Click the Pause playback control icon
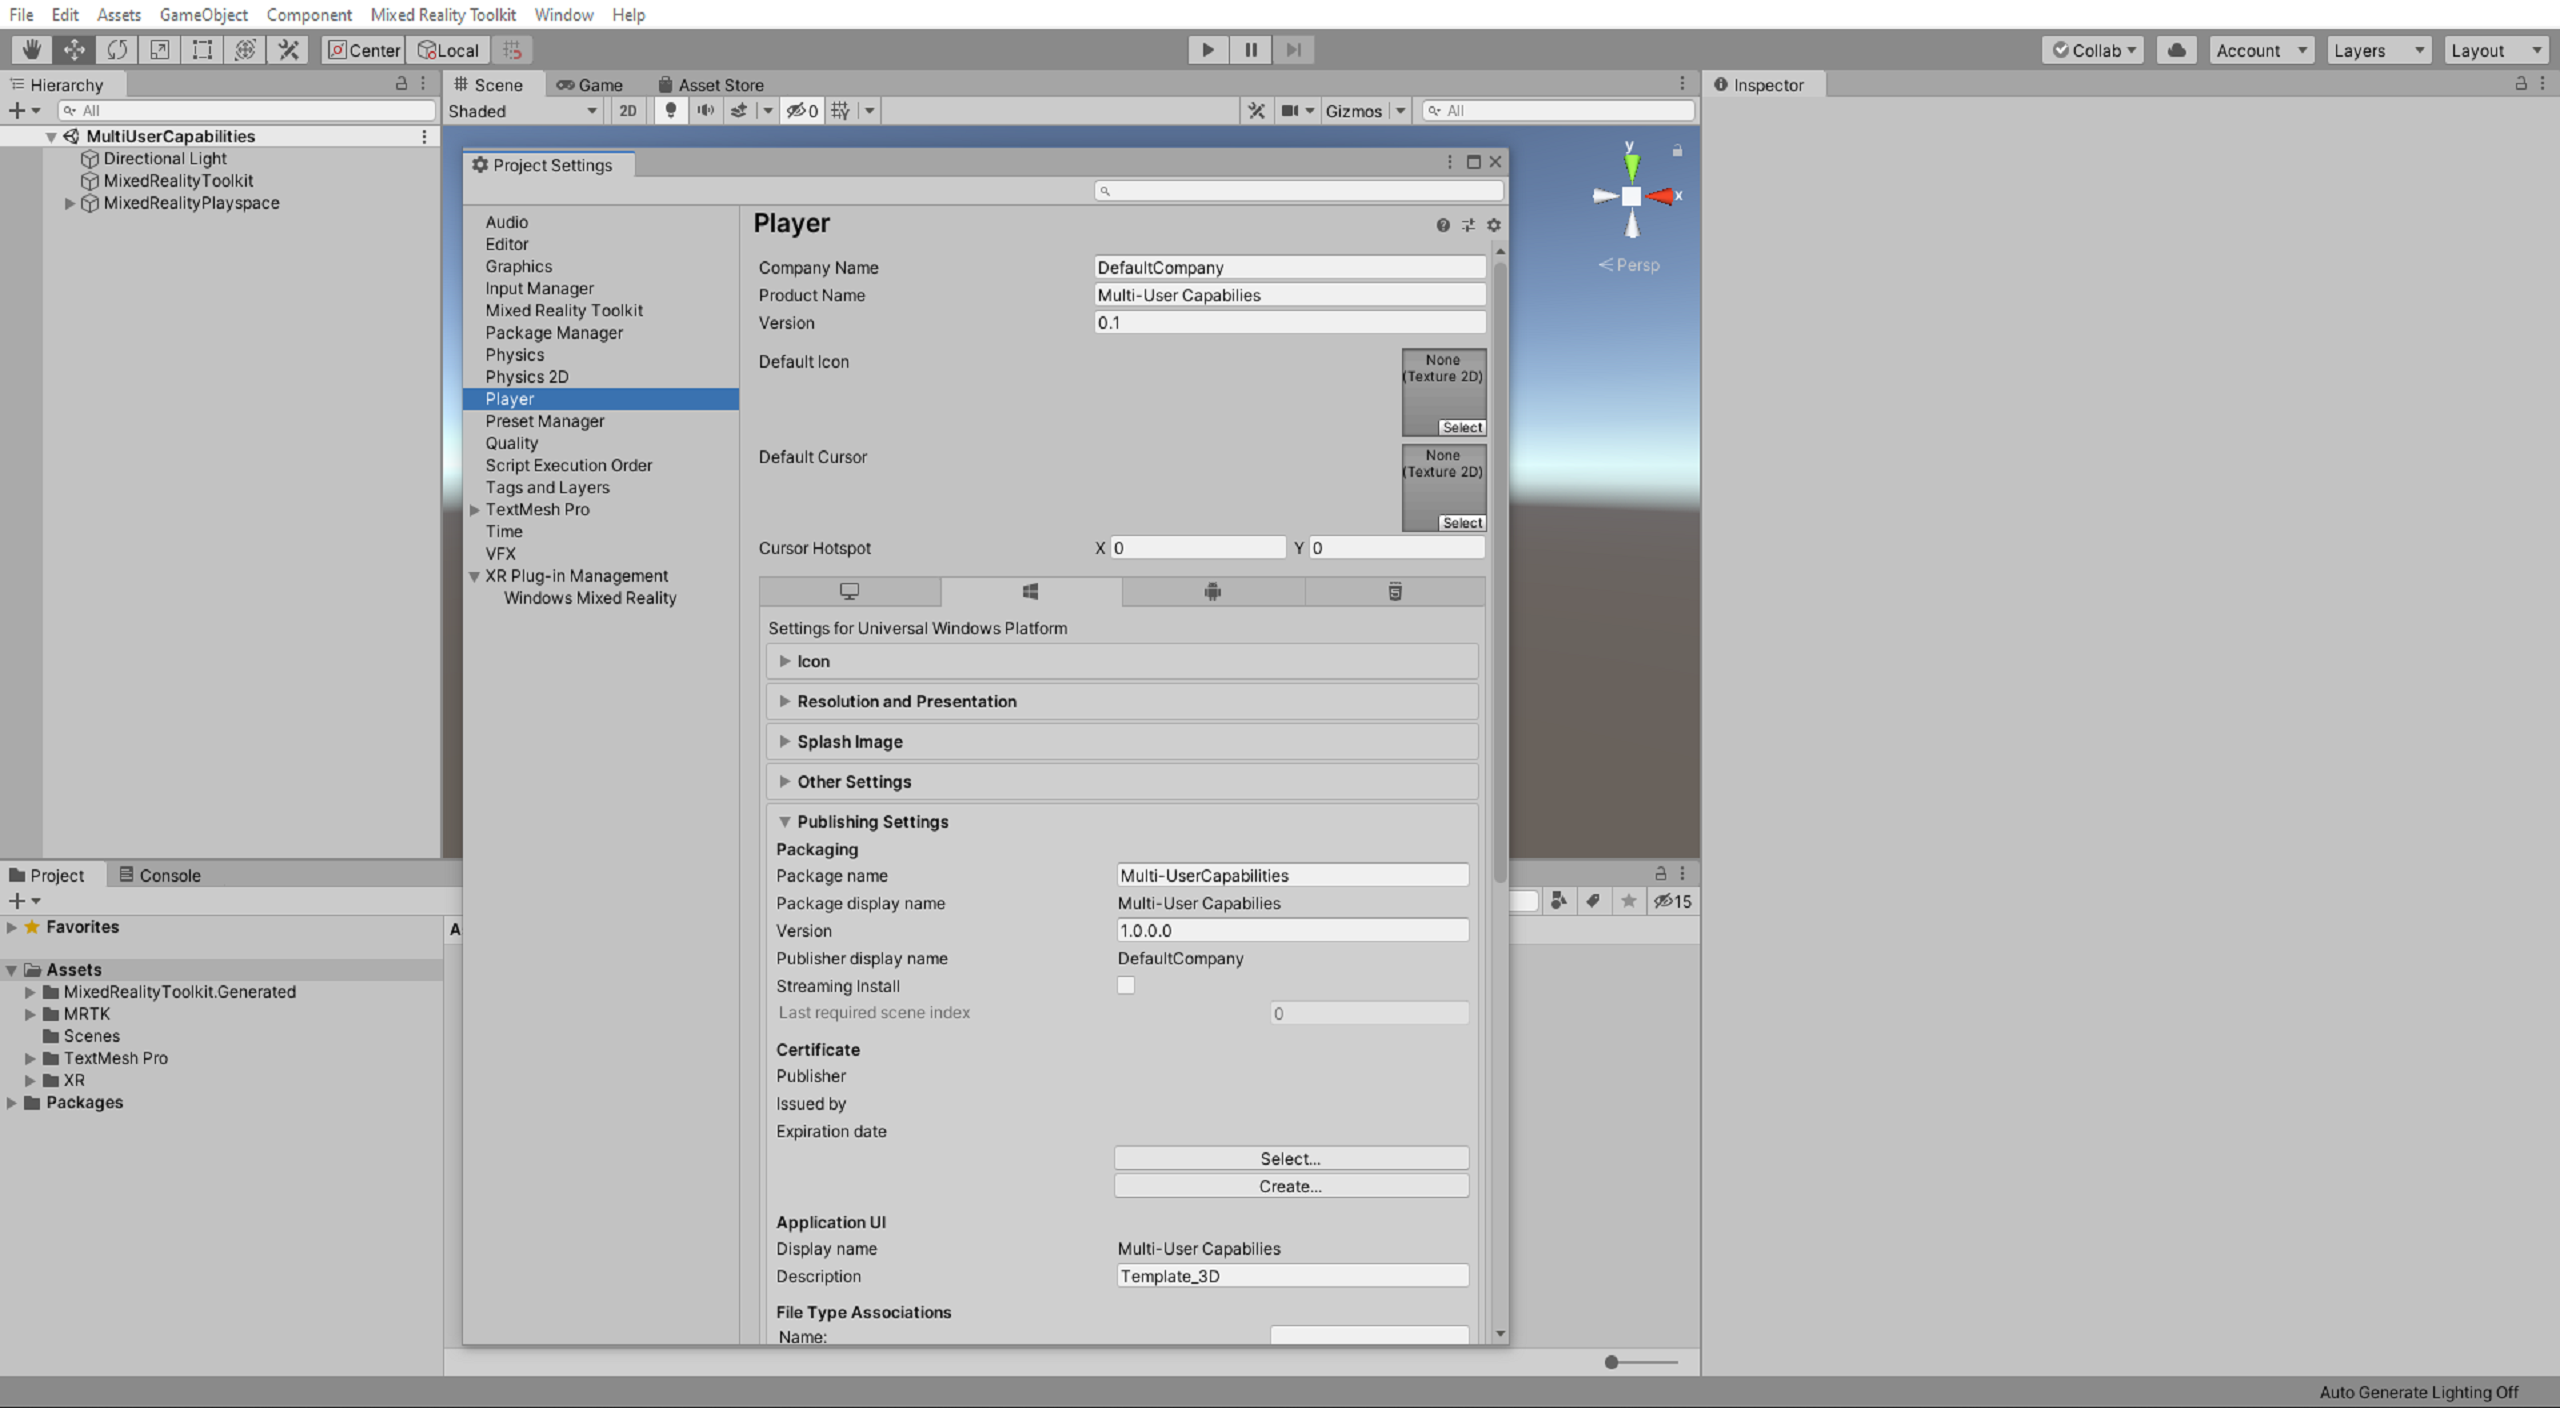Image resolution: width=2560 pixels, height=1408 pixels. point(1250,49)
